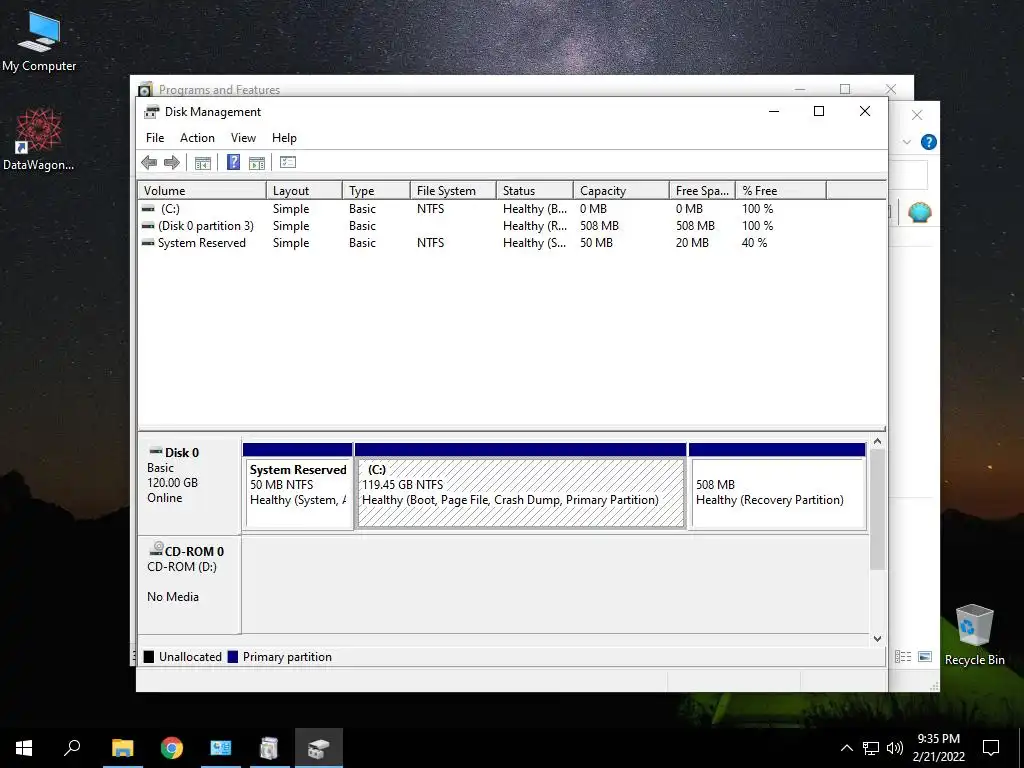The height and width of the screenshot is (768, 1024).
Task: Click the scroll-down arrow in graphical view
Action: pyautogui.click(x=877, y=639)
